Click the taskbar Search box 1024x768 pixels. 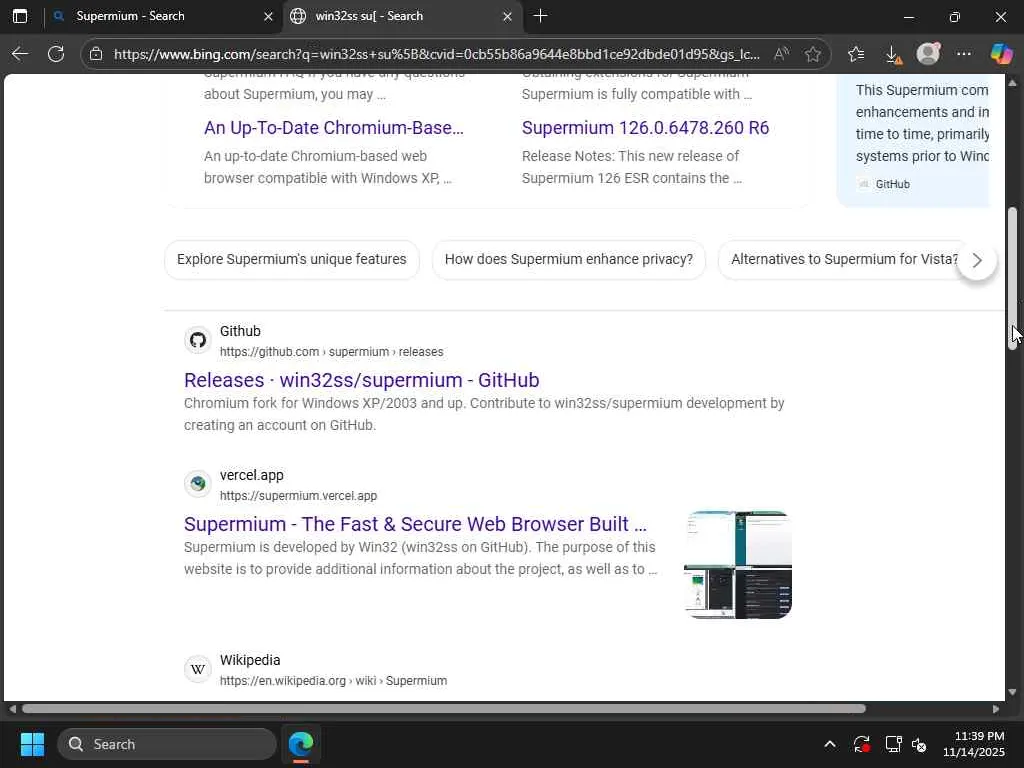[x=167, y=744]
